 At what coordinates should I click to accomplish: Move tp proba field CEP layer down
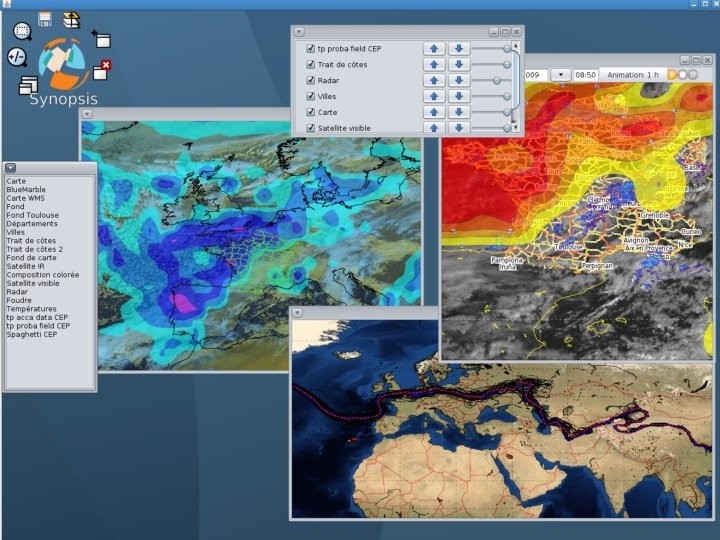[459, 49]
